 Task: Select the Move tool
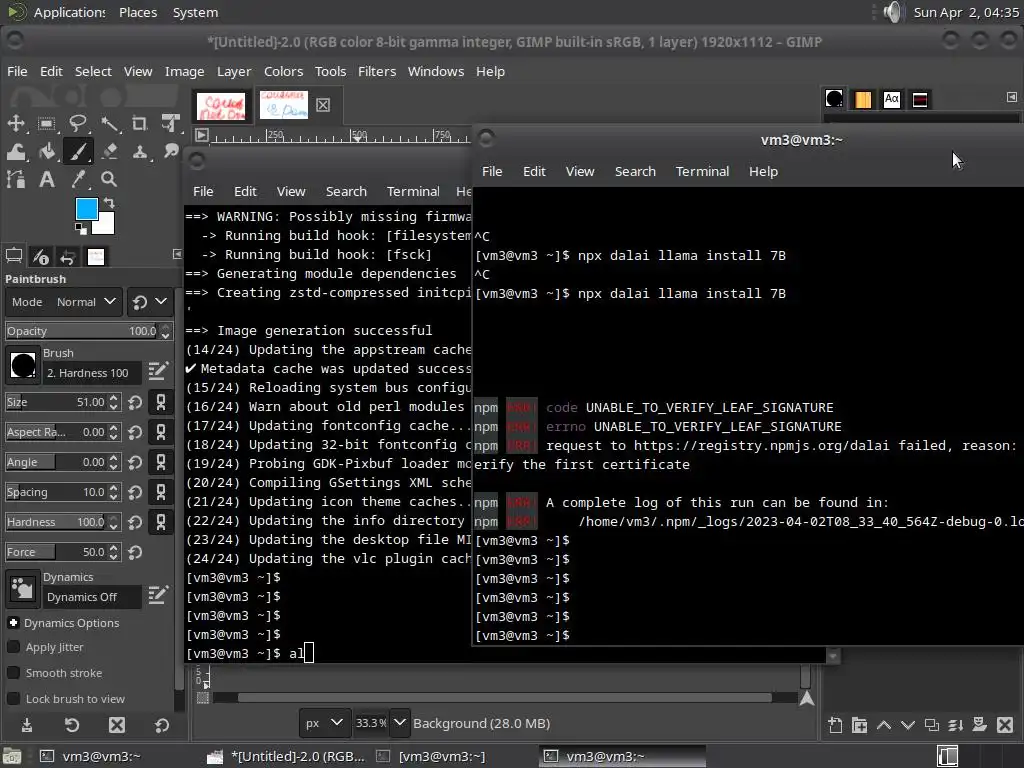(x=16, y=123)
